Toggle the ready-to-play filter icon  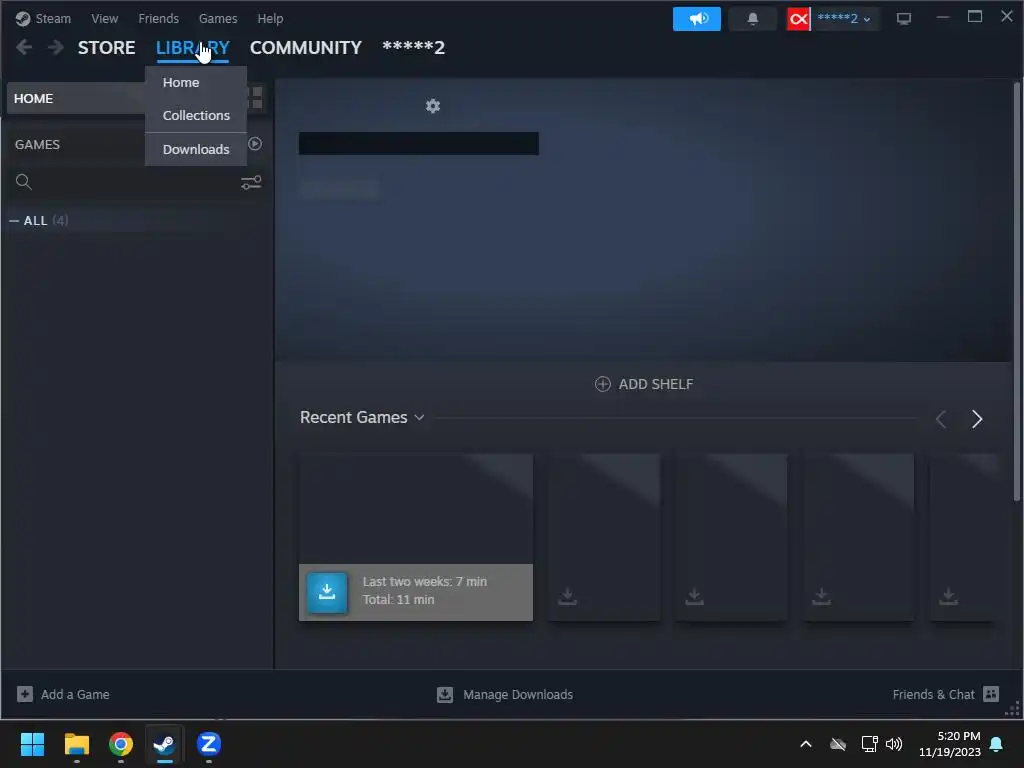point(255,144)
